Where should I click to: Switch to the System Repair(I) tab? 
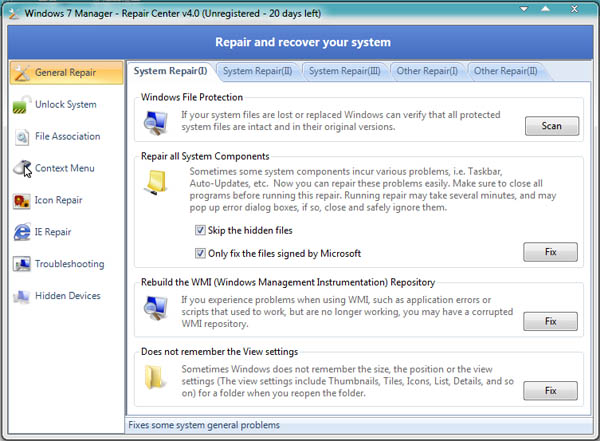tap(171, 71)
